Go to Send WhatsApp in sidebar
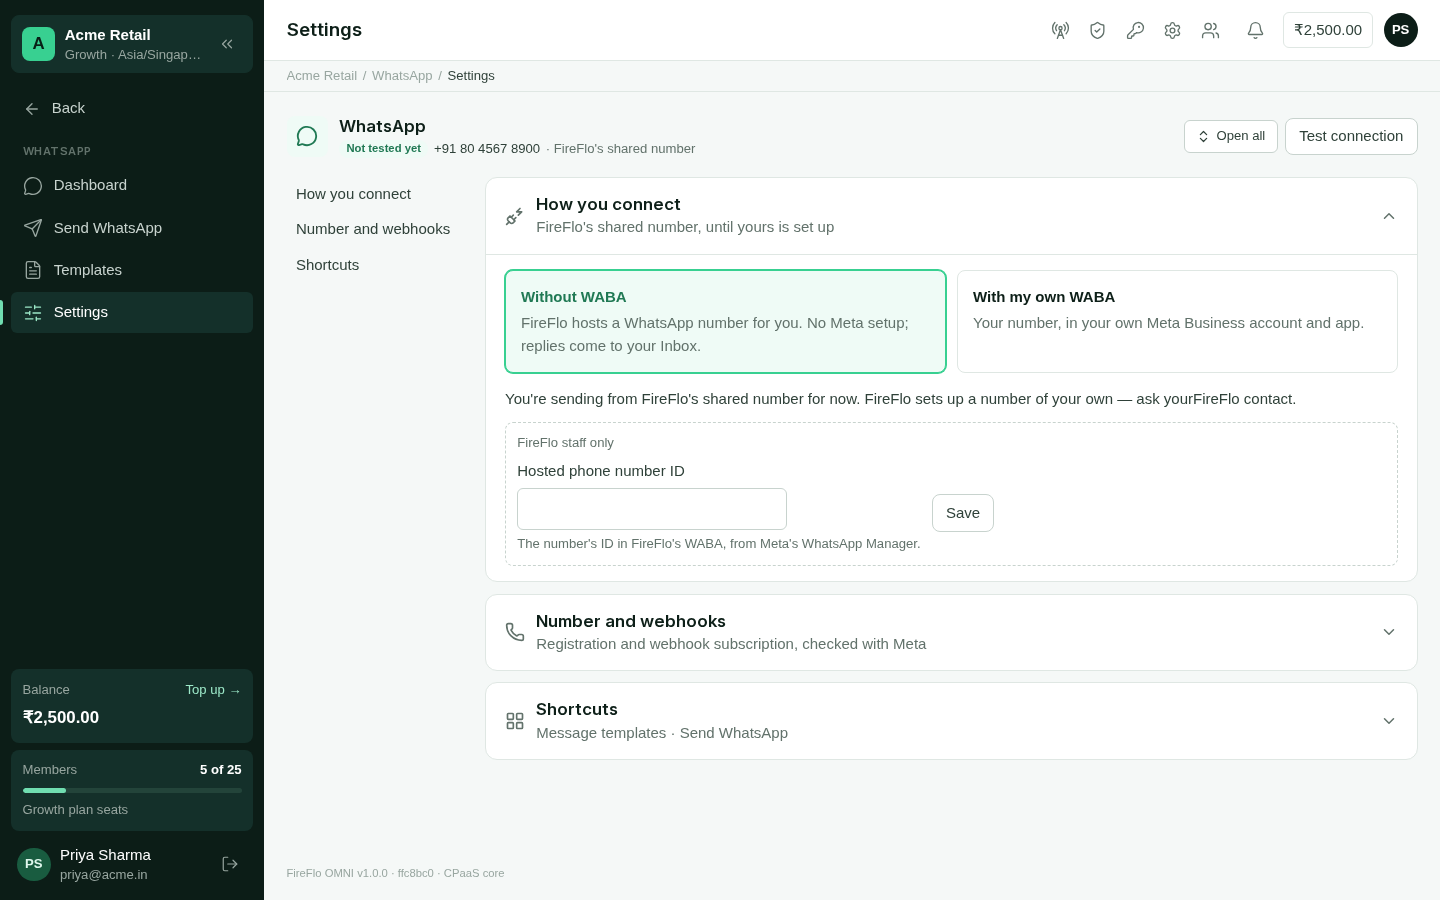Screen dimensions: 1440x900 [x=132, y=228]
